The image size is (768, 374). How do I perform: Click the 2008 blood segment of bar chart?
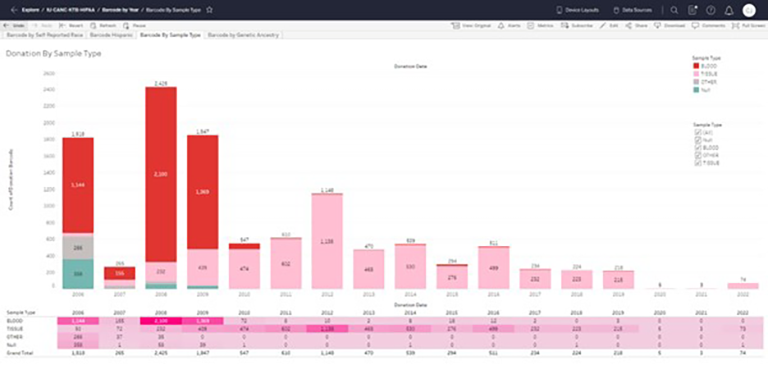(x=161, y=174)
